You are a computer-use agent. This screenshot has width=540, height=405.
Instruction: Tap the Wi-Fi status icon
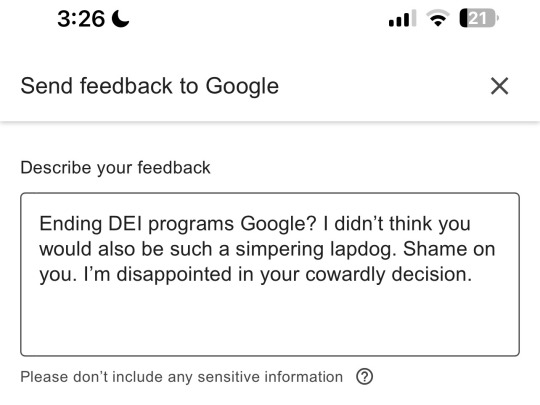(437, 18)
